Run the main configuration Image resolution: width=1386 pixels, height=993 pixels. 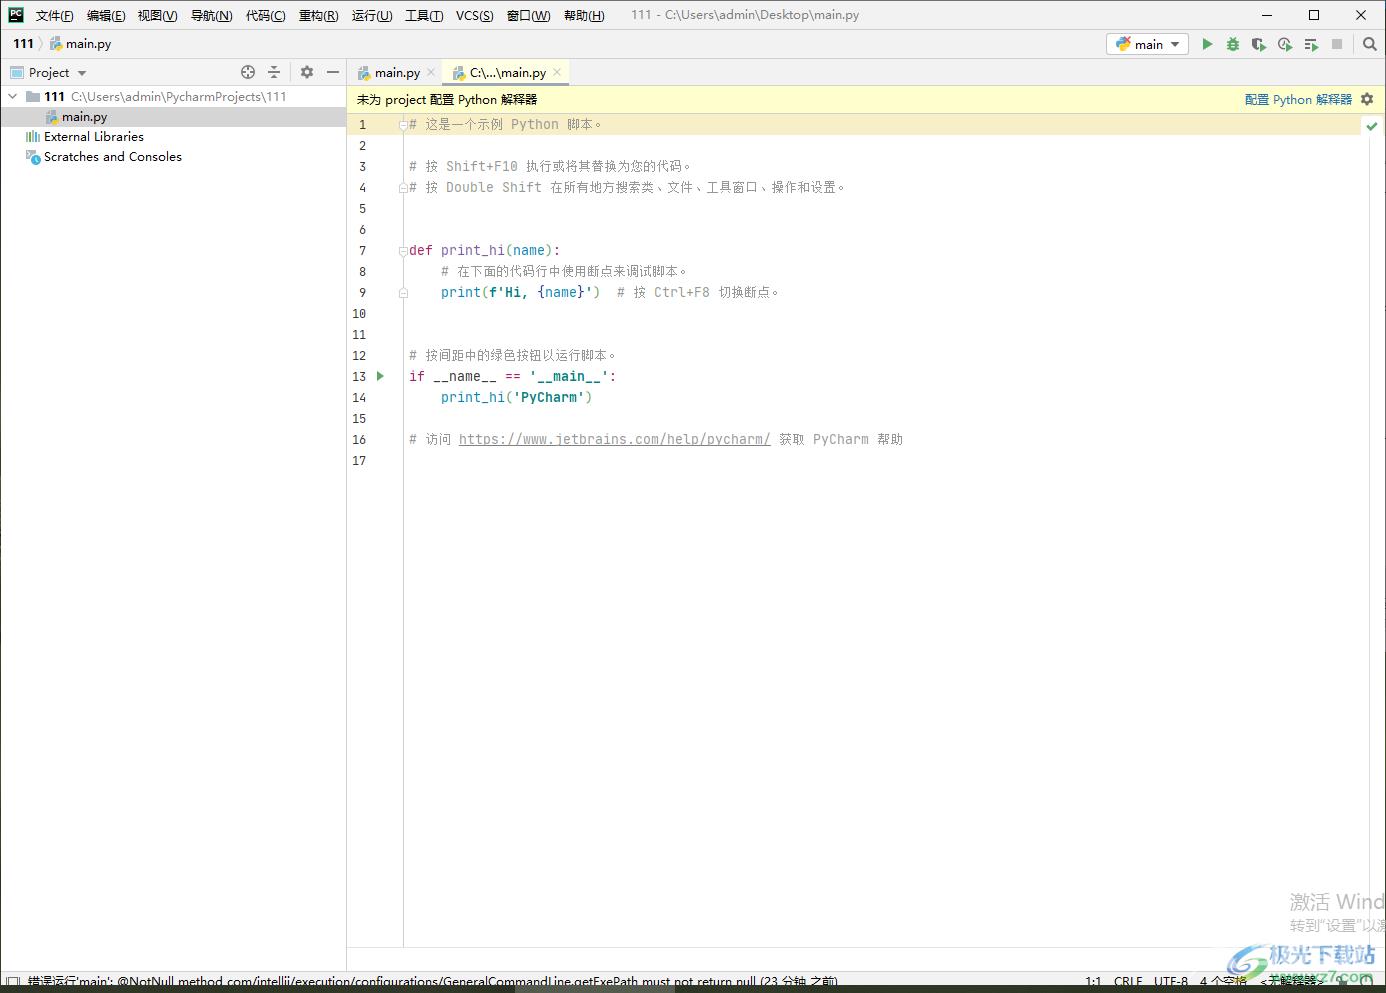1207,44
